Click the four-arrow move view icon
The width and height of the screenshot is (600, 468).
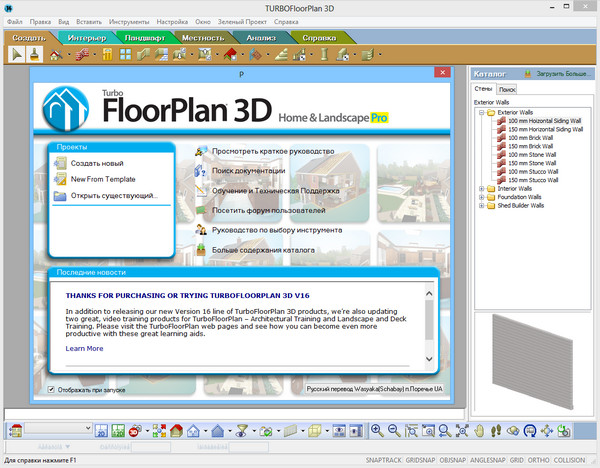pyautogui.click(x=547, y=431)
